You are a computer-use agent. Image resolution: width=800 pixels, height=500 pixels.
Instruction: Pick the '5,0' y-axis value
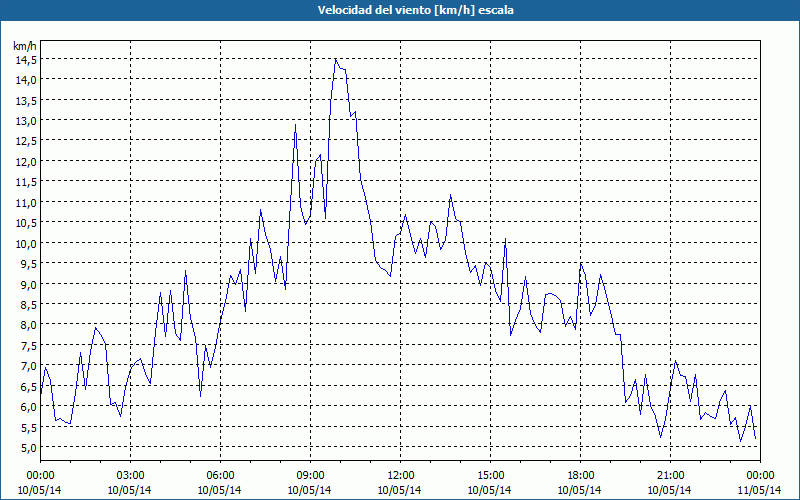click(x=29, y=447)
